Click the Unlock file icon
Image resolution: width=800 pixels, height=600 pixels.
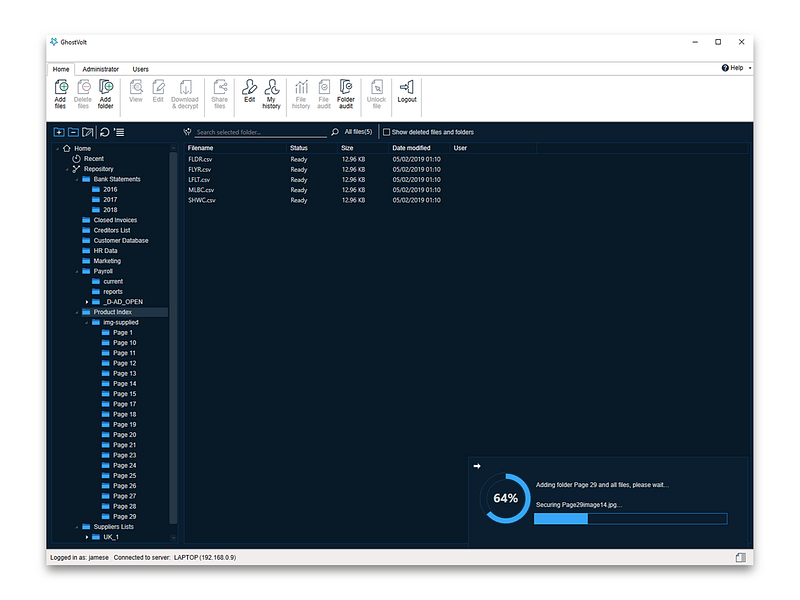tap(377, 94)
